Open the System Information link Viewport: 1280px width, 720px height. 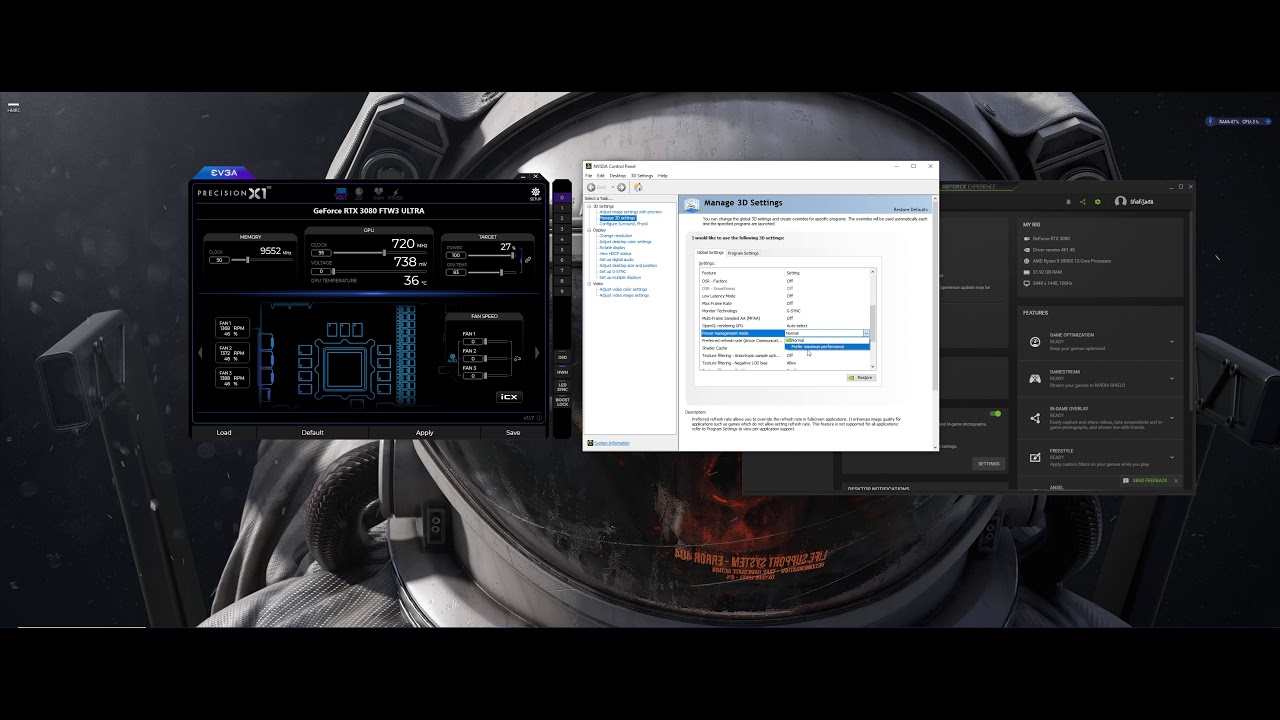click(x=612, y=442)
